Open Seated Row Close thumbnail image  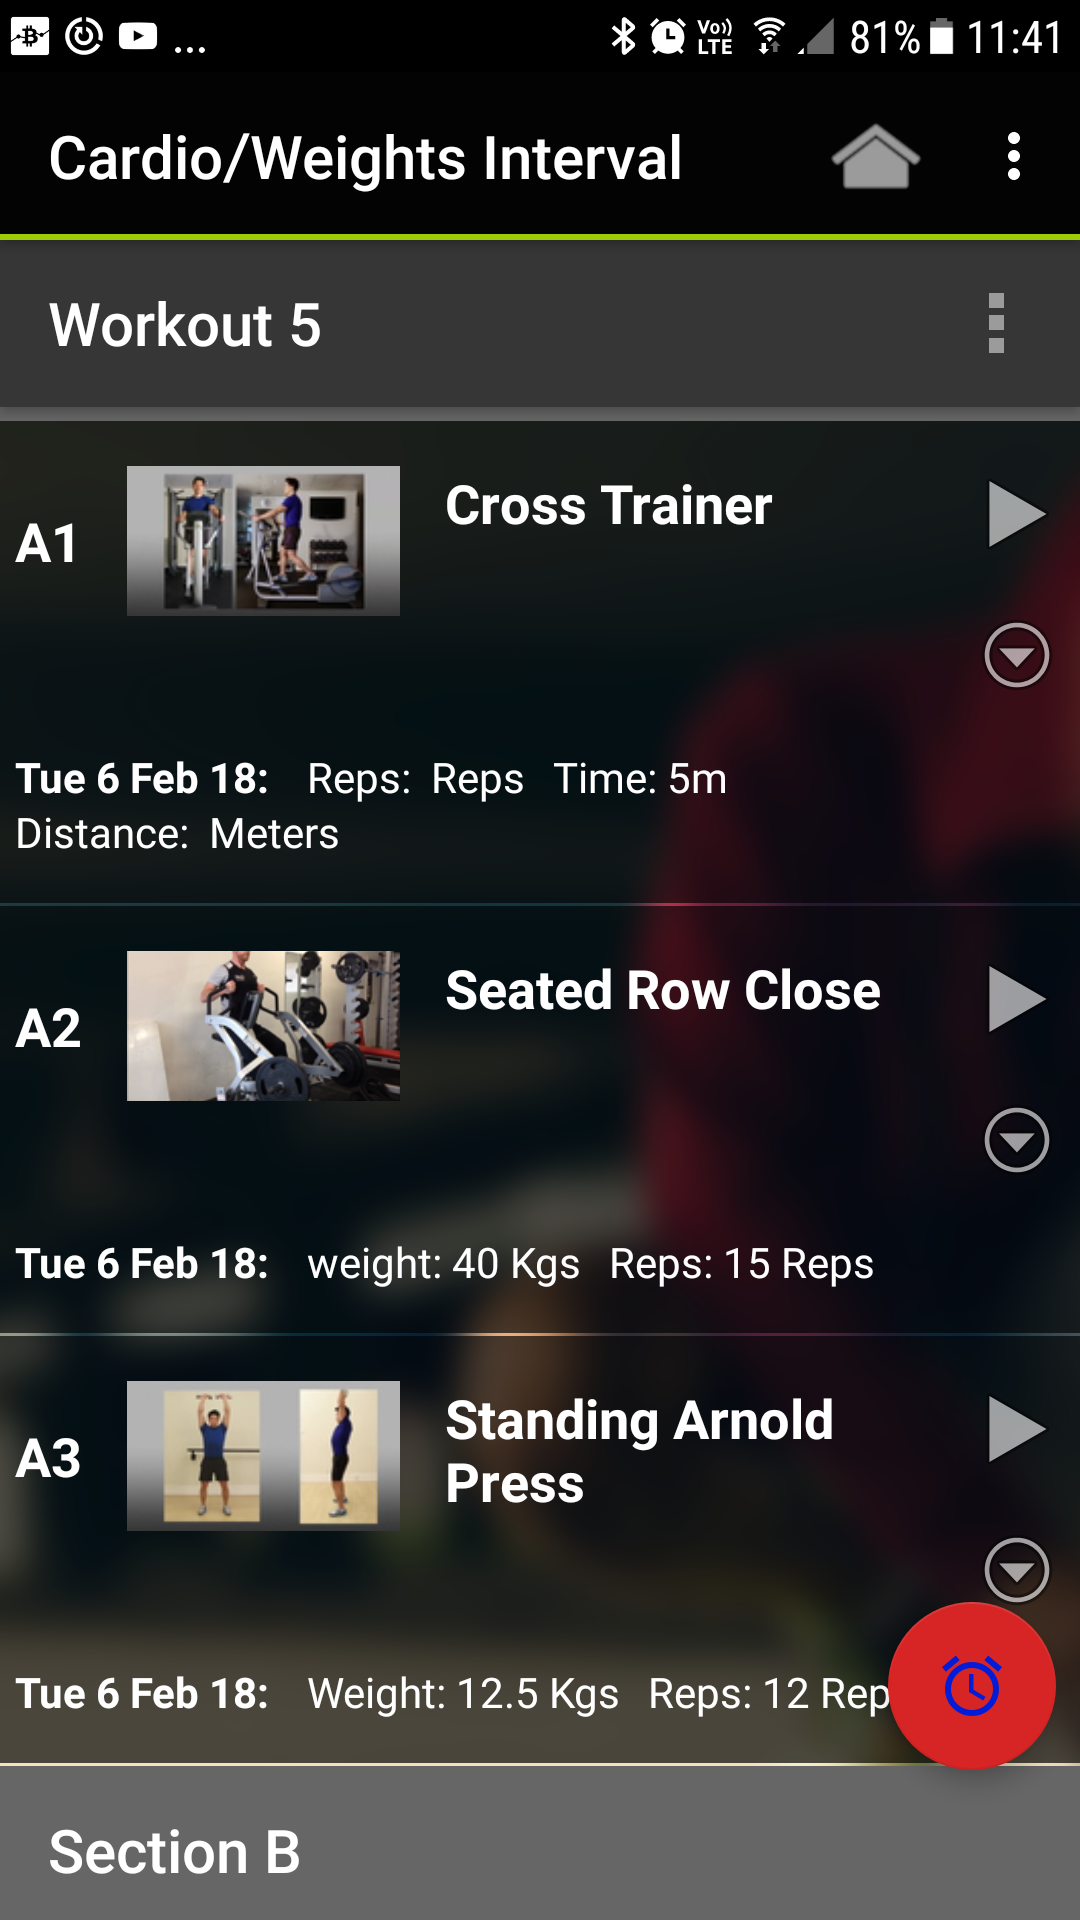pos(263,1026)
